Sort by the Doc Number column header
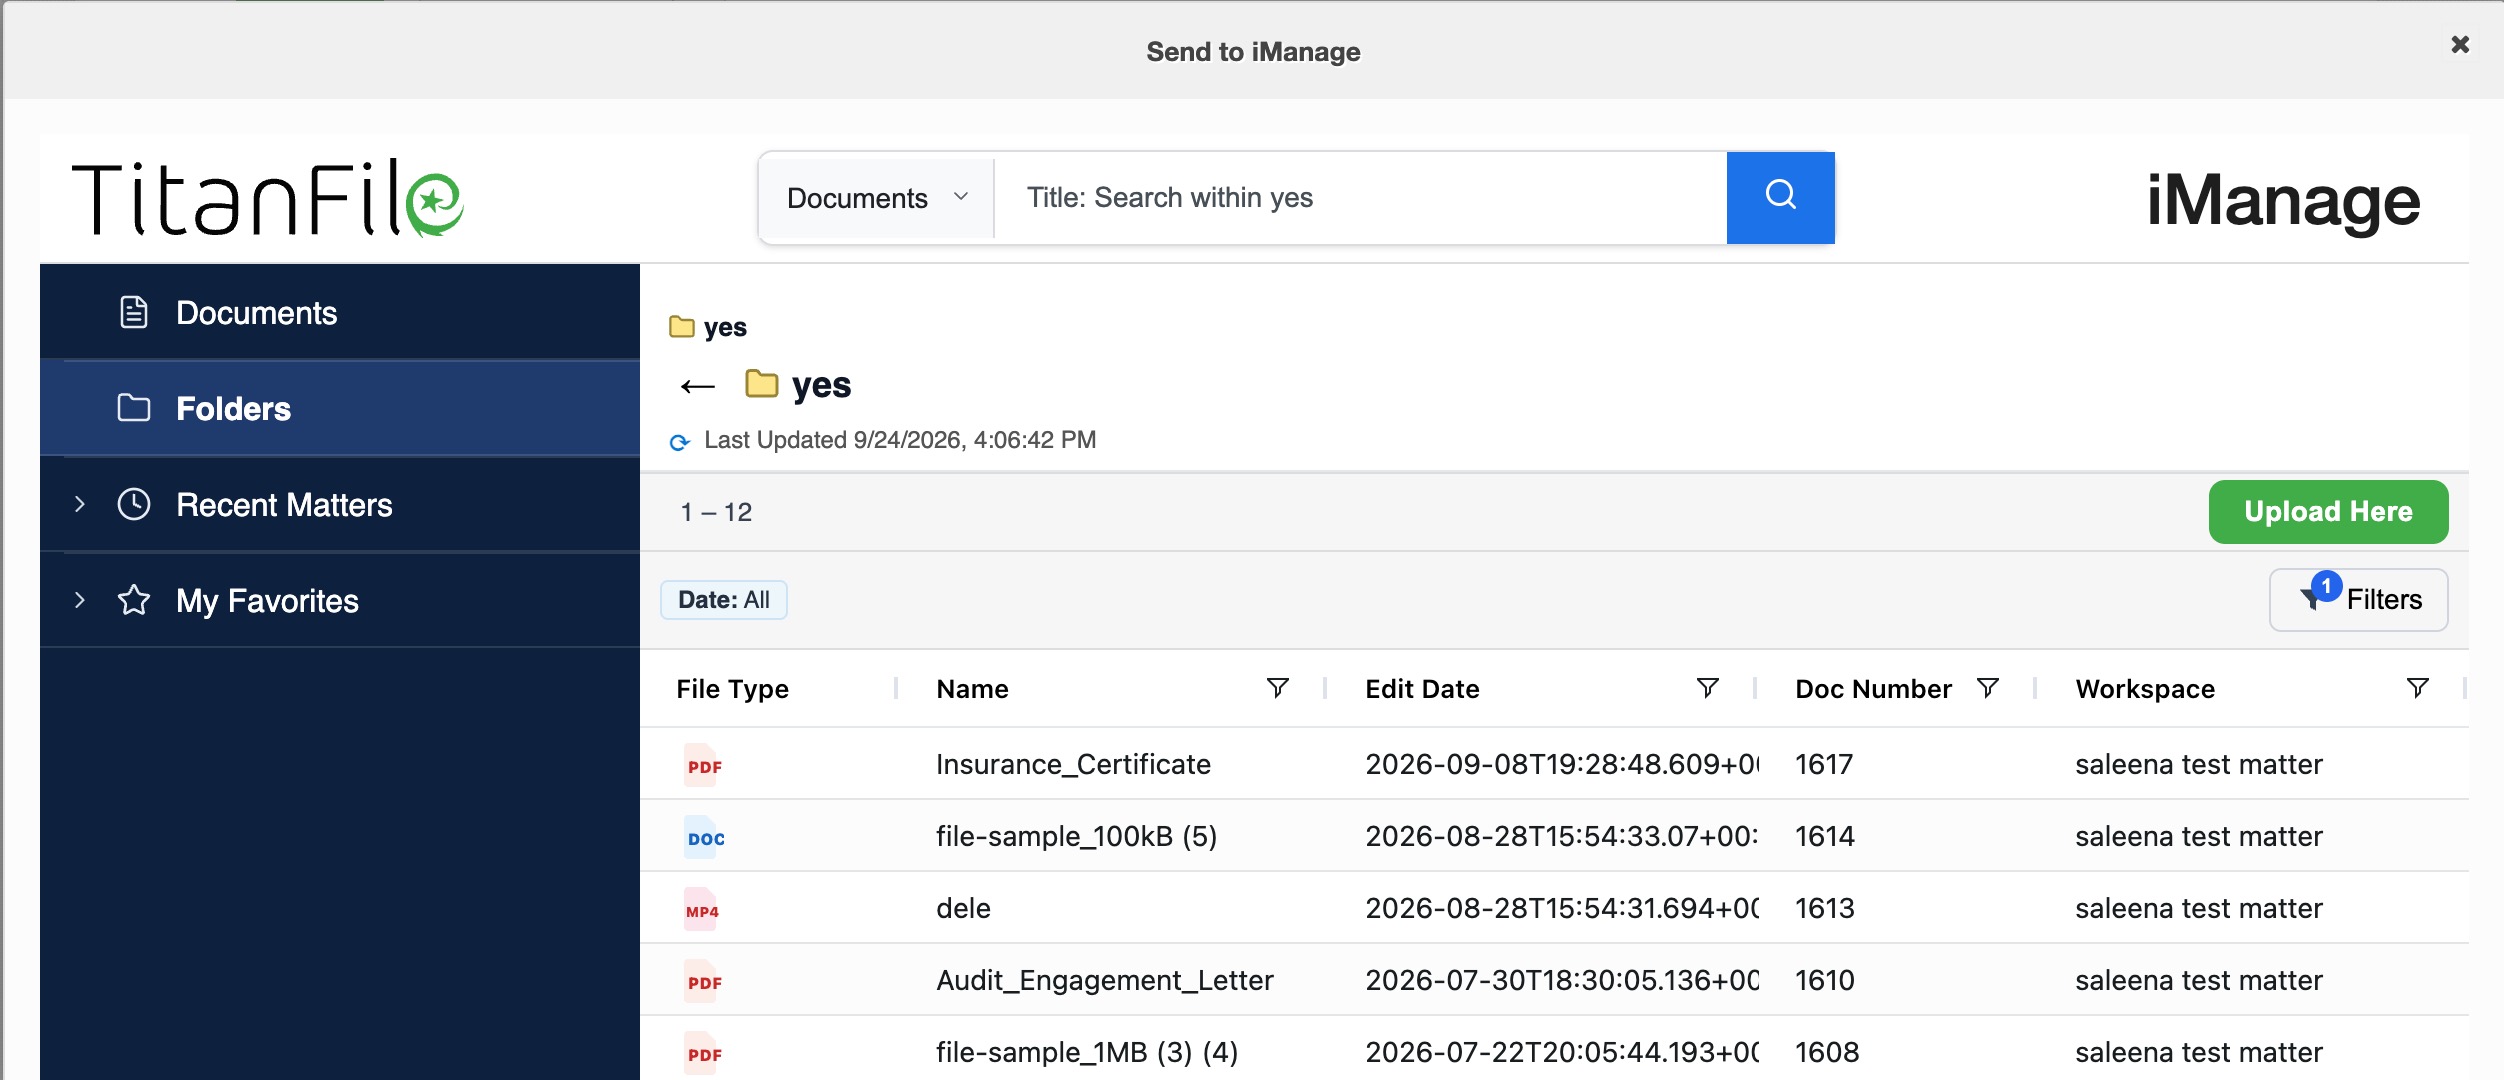Screen dimensions: 2504x1080 click(1873, 689)
